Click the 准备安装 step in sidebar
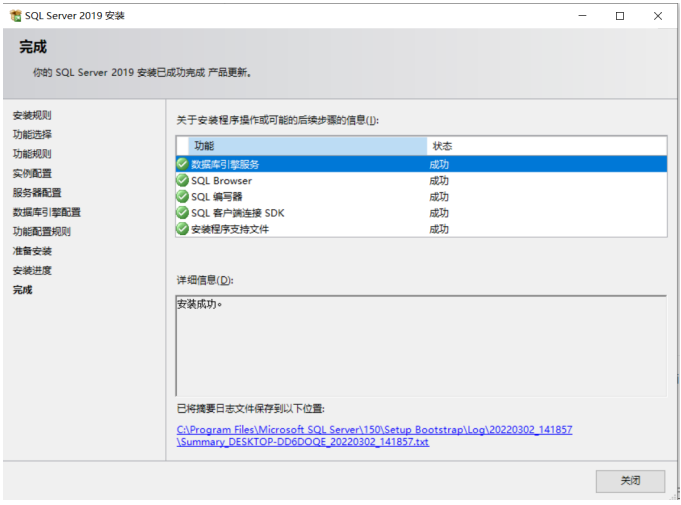 point(32,251)
